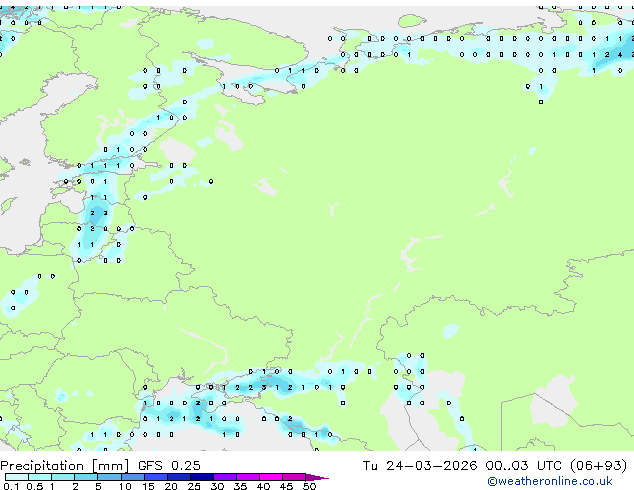Click the 0.5–1 mm legend swatch
Screen dimensions: 634x490
[40, 477]
